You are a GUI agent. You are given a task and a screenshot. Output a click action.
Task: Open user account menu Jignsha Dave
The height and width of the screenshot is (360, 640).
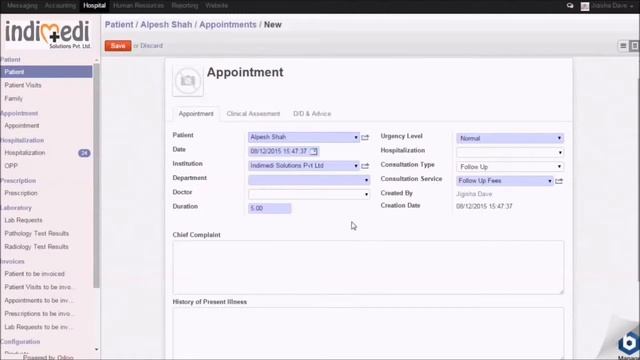tap(607, 6)
